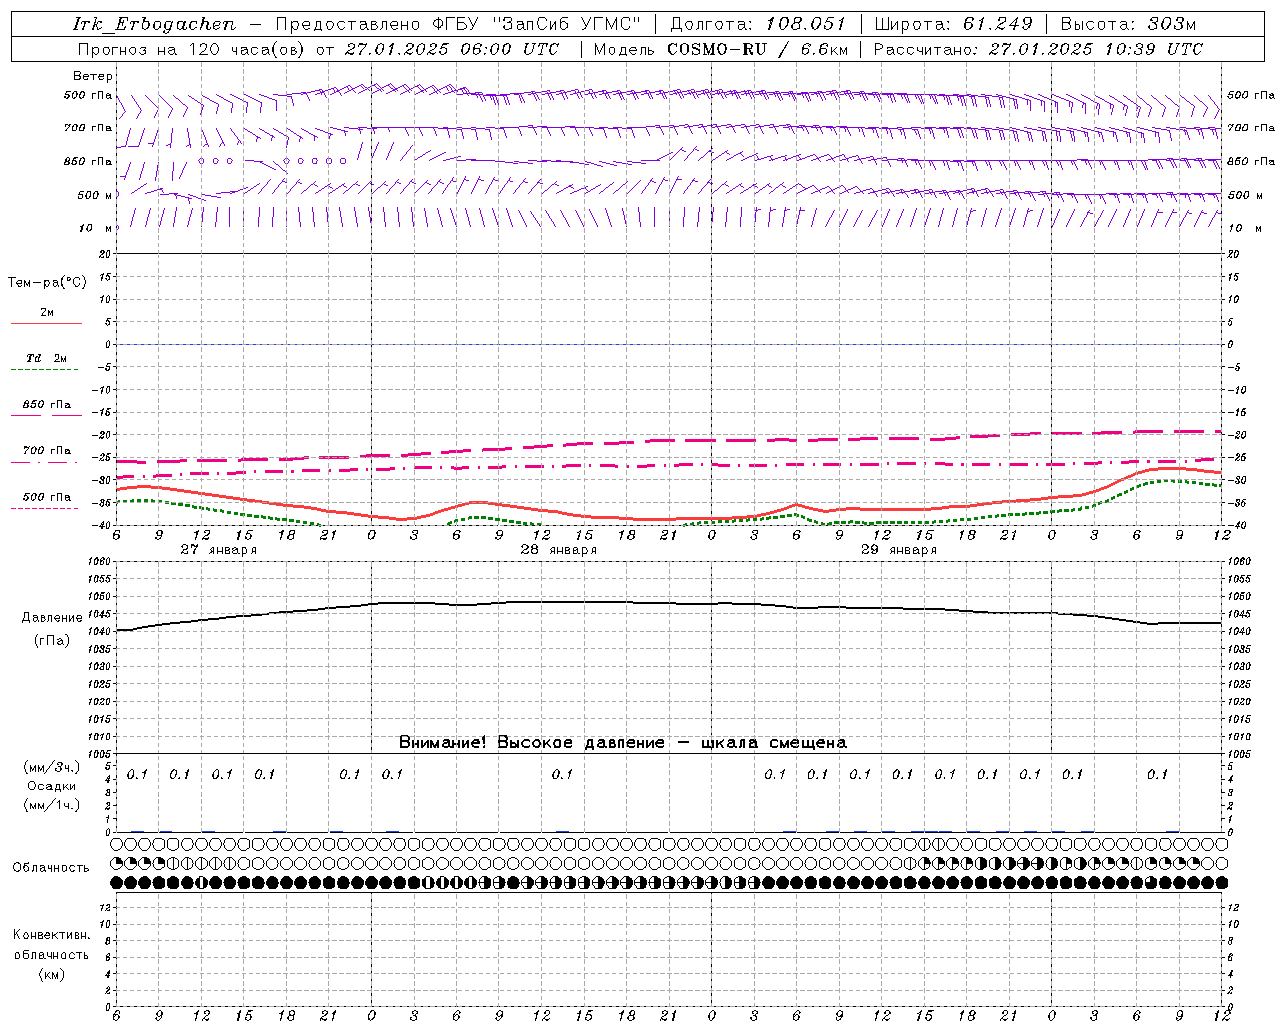Select the (км) unit label for convective cloud
Viewport: 1280px width, 1024px height.
tap(52, 974)
